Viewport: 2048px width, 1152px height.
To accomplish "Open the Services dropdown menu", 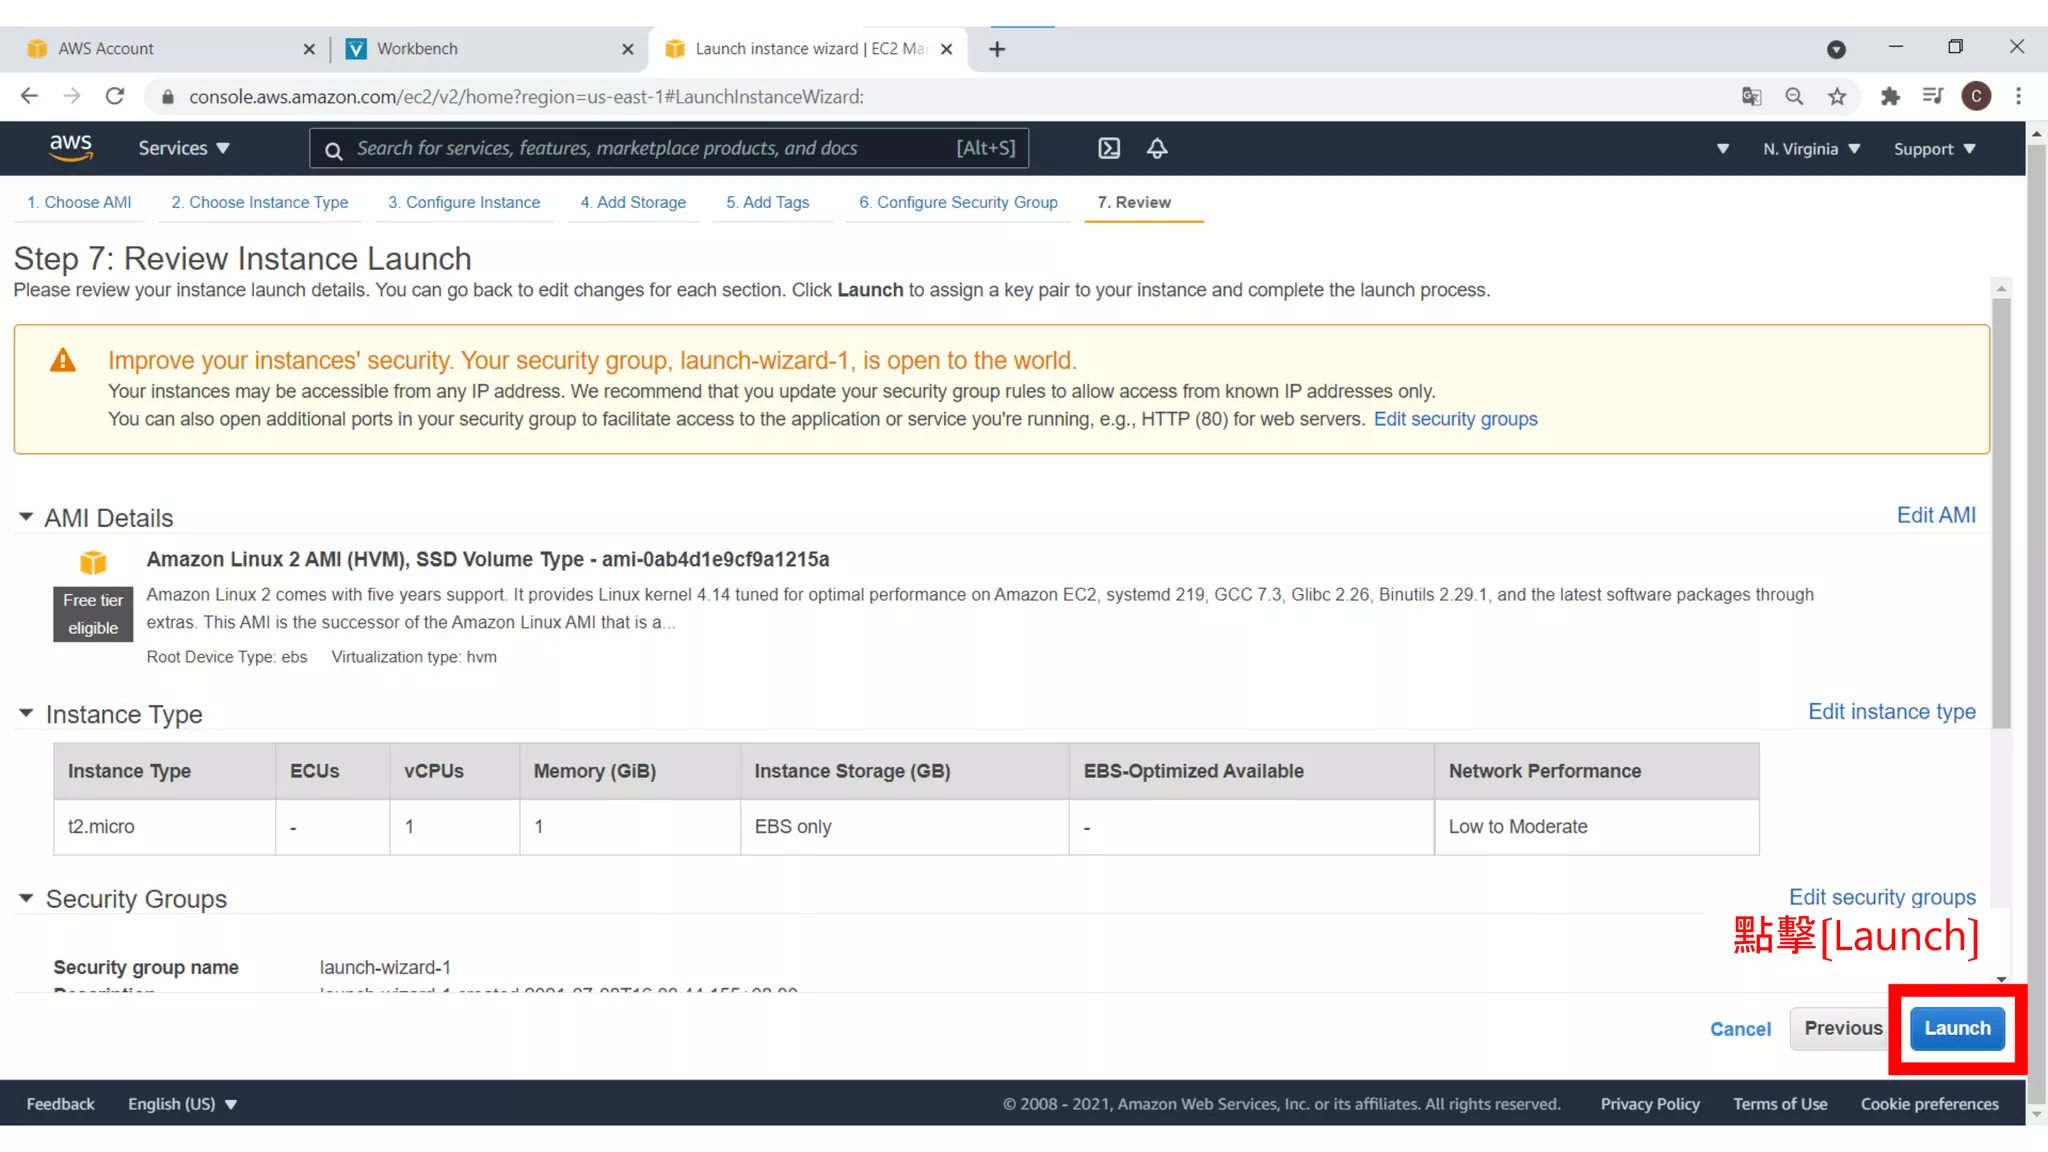I will [x=184, y=148].
